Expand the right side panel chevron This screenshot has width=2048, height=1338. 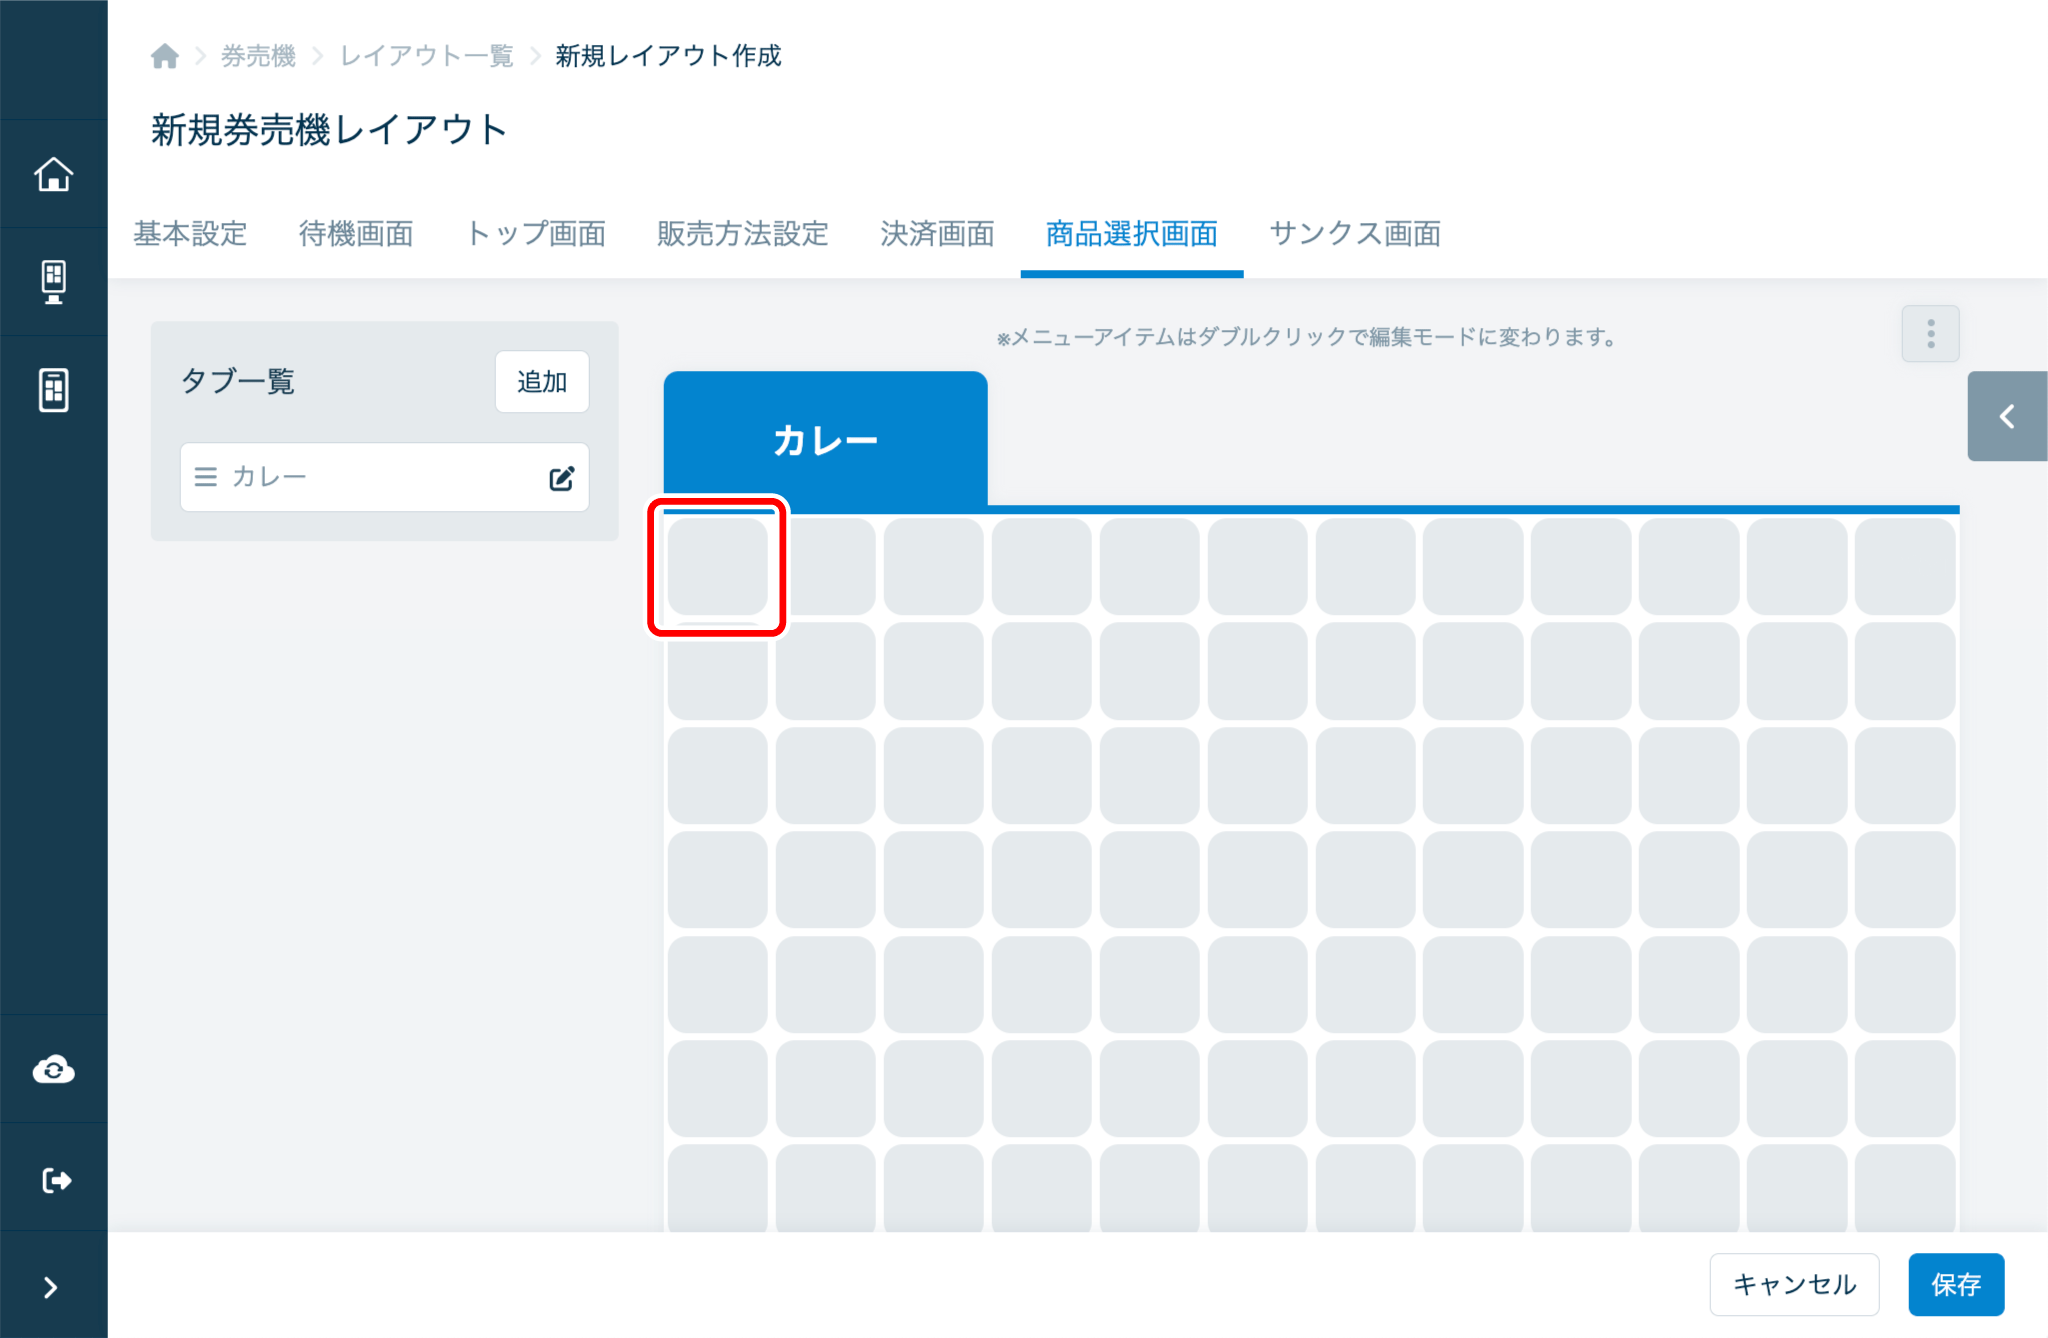click(x=2006, y=416)
